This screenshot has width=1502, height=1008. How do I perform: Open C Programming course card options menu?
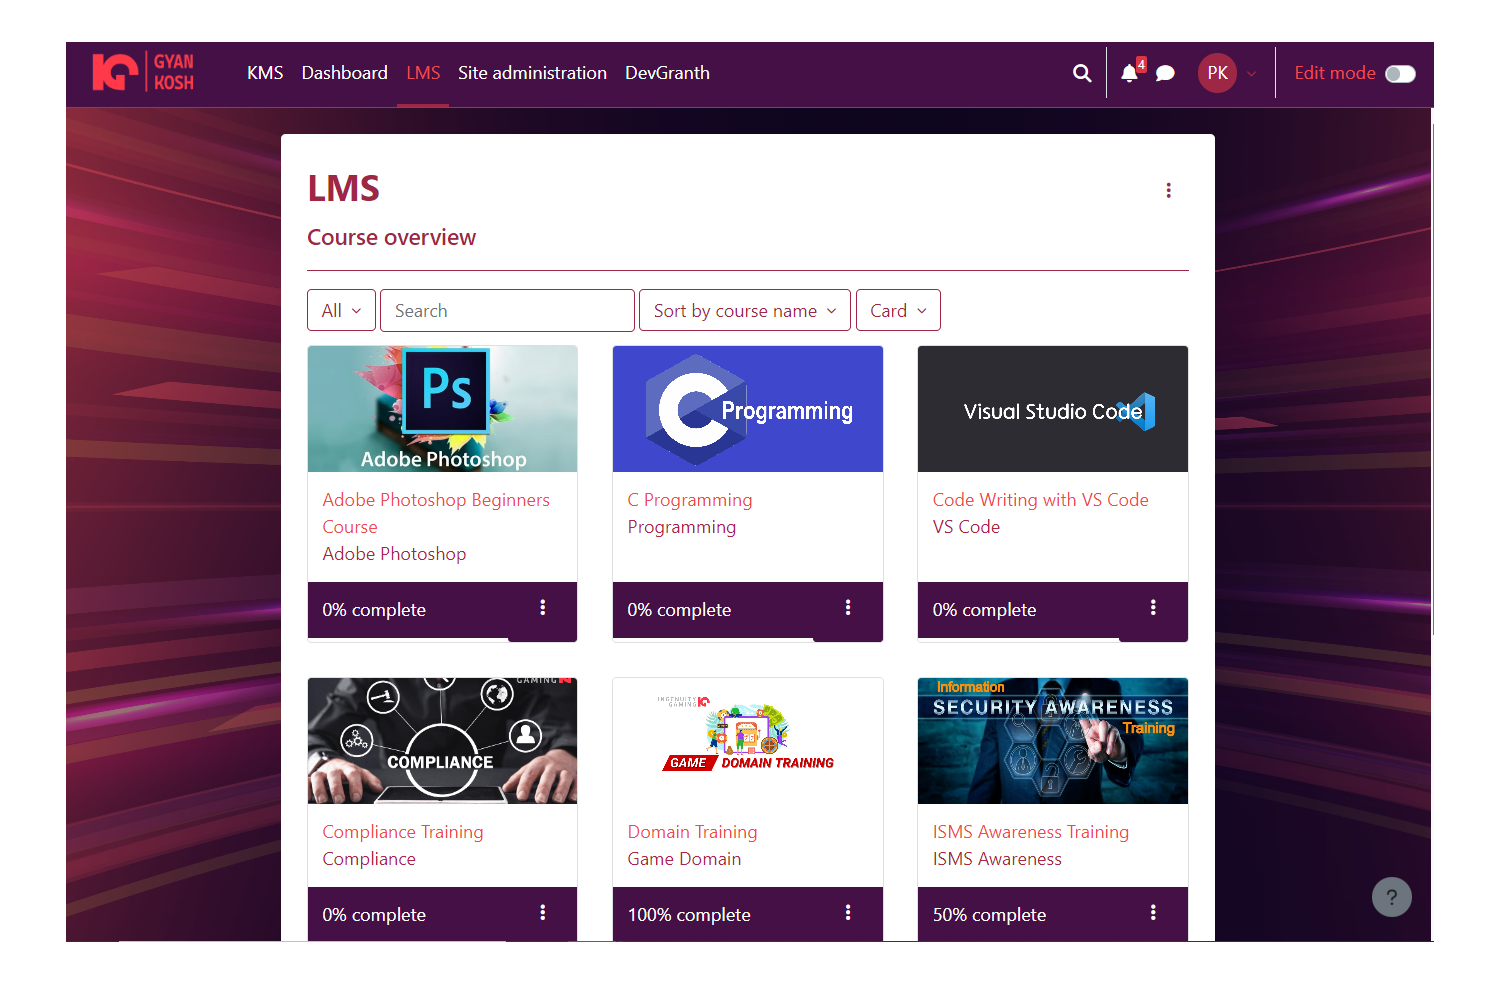pos(848,608)
